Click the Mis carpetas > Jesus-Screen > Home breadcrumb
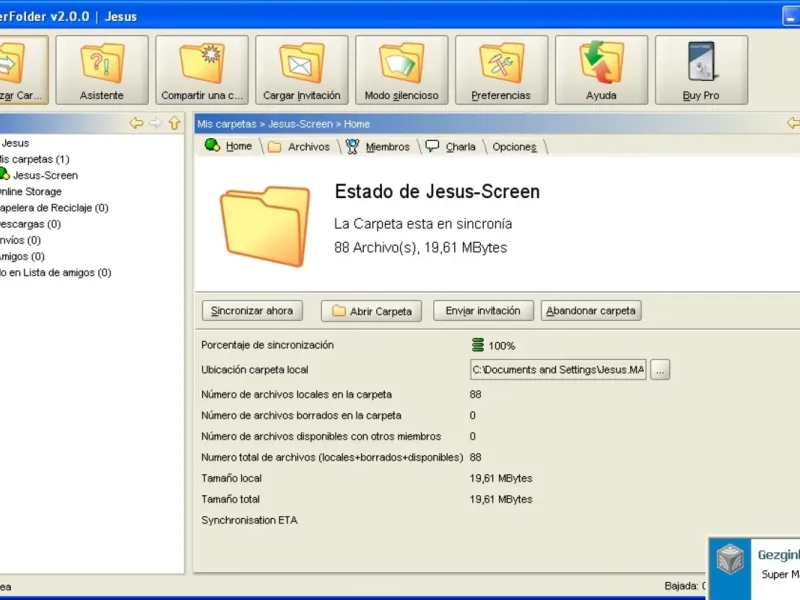 pos(283,124)
